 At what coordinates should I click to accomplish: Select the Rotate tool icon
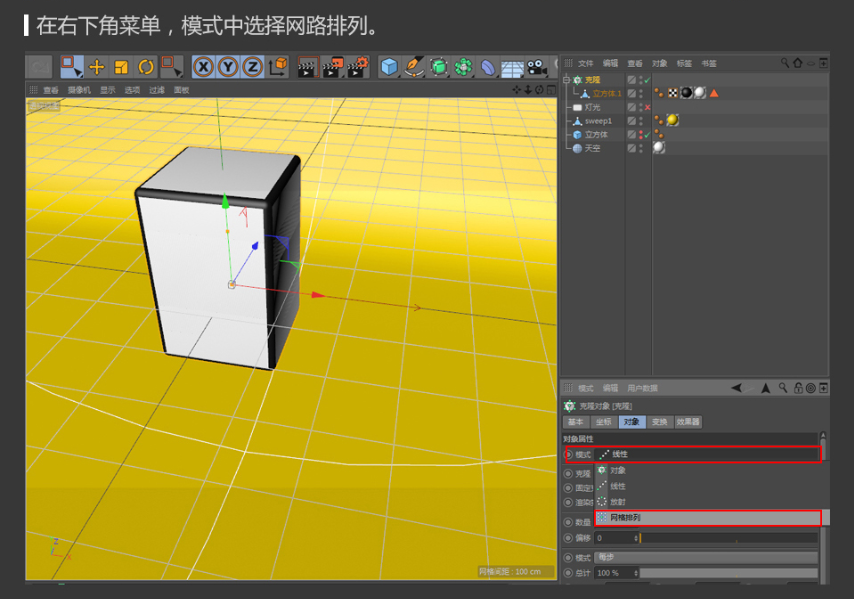[146, 67]
